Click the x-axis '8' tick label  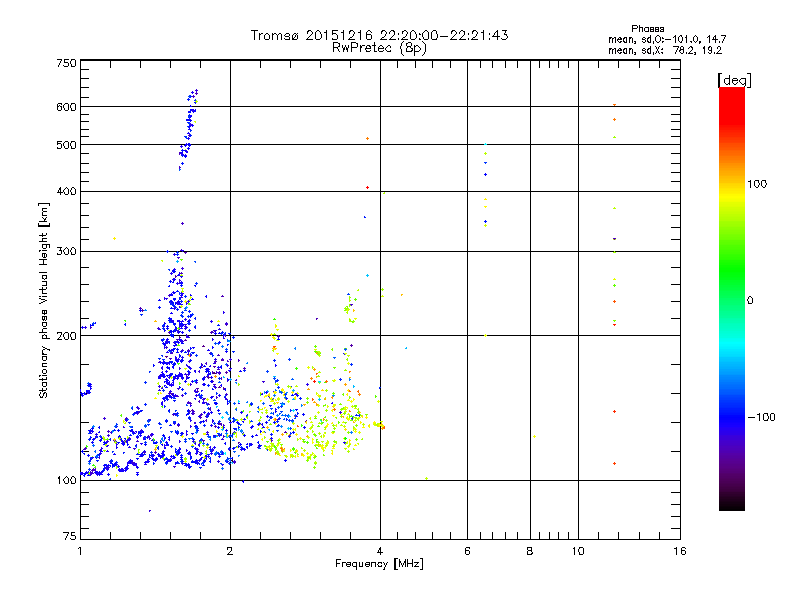click(530, 551)
